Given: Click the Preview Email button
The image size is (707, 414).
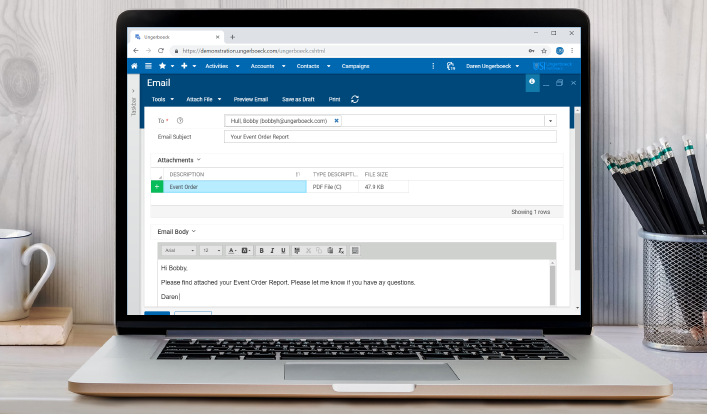Looking at the screenshot, I should (x=251, y=99).
